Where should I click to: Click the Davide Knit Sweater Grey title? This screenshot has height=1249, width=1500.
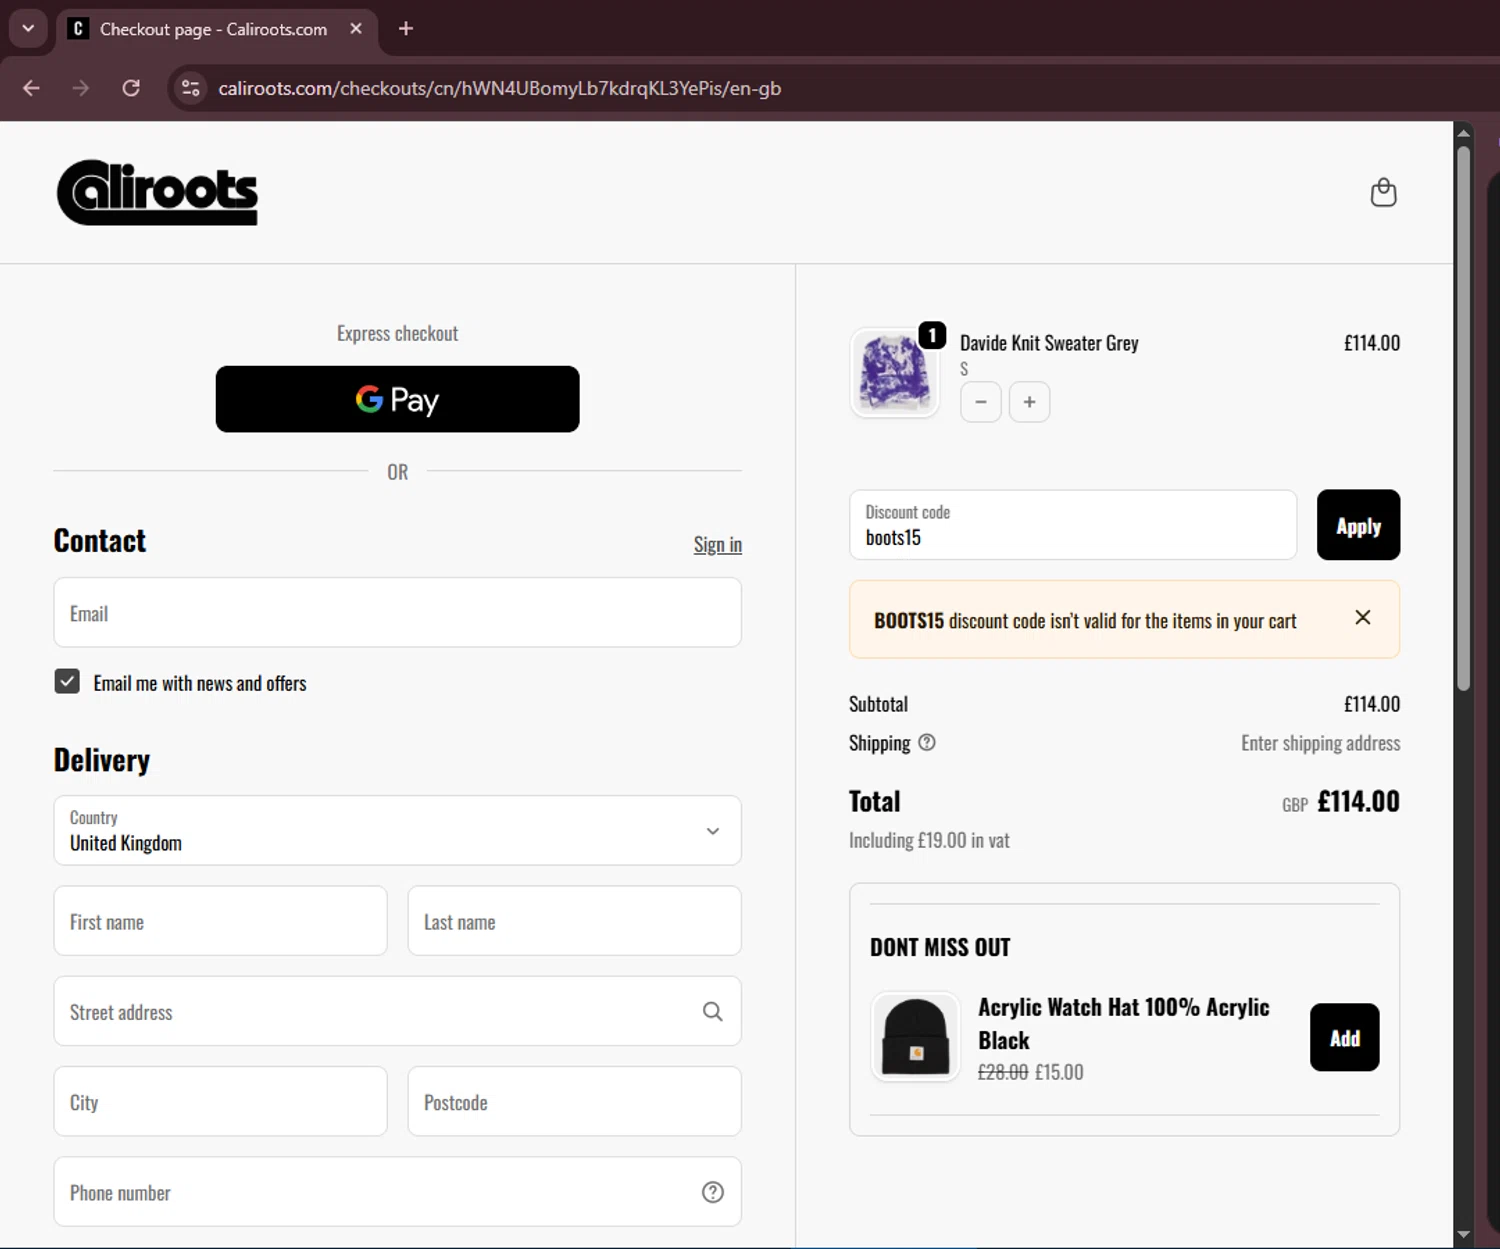tap(1049, 343)
